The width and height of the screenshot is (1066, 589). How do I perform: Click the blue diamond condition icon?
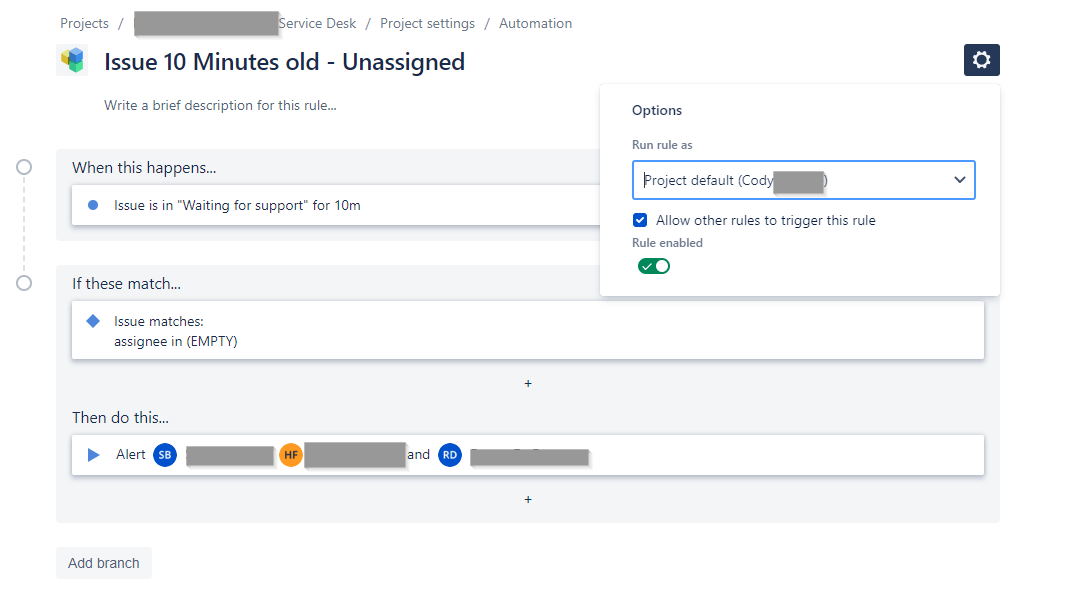coord(93,321)
